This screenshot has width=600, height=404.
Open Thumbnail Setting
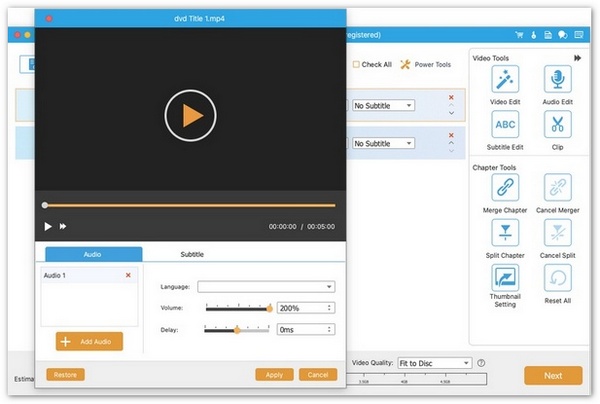505,278
